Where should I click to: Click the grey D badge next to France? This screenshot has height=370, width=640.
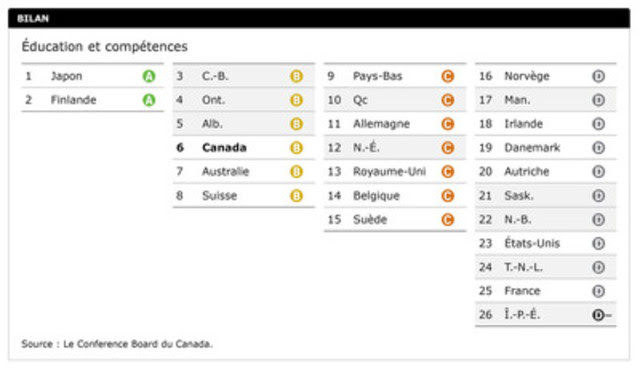[598, 291]
